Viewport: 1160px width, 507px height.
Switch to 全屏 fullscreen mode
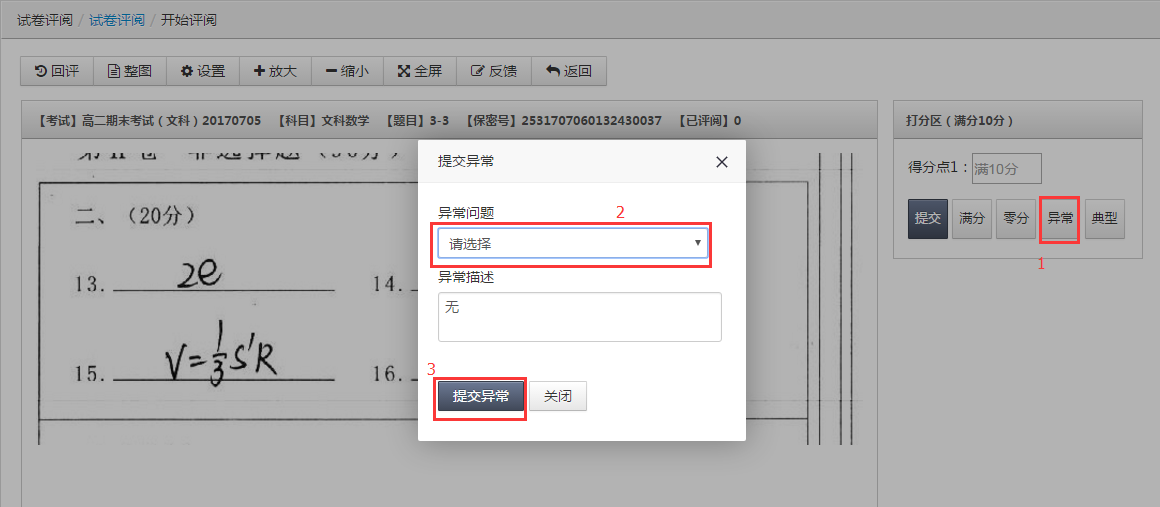(x=420, y=72)
